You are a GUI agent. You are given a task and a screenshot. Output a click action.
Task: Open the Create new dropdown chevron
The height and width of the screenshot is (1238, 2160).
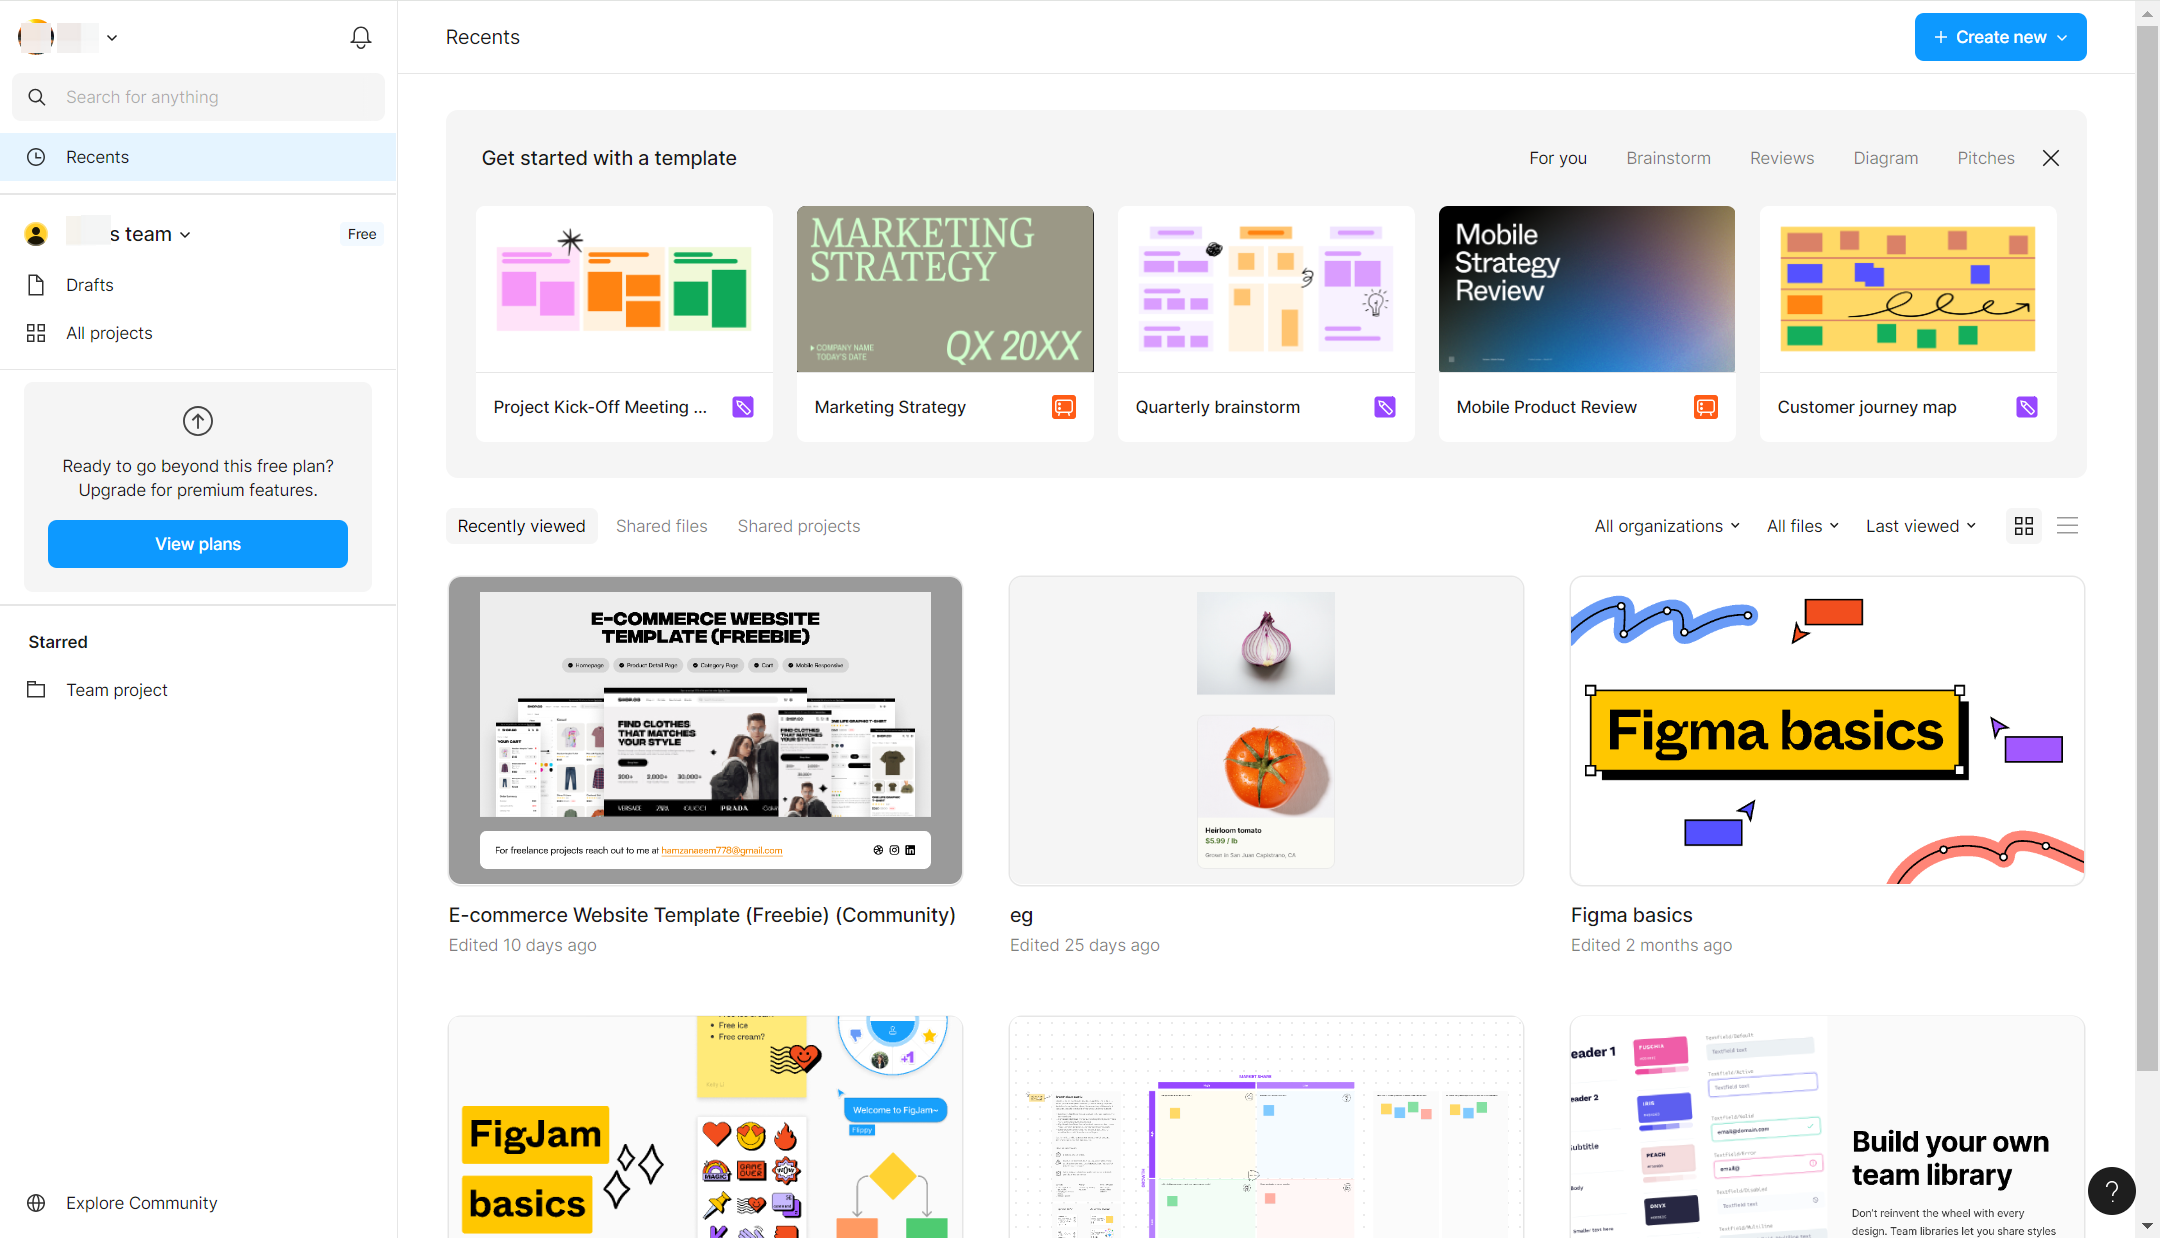click(2062, 38)
